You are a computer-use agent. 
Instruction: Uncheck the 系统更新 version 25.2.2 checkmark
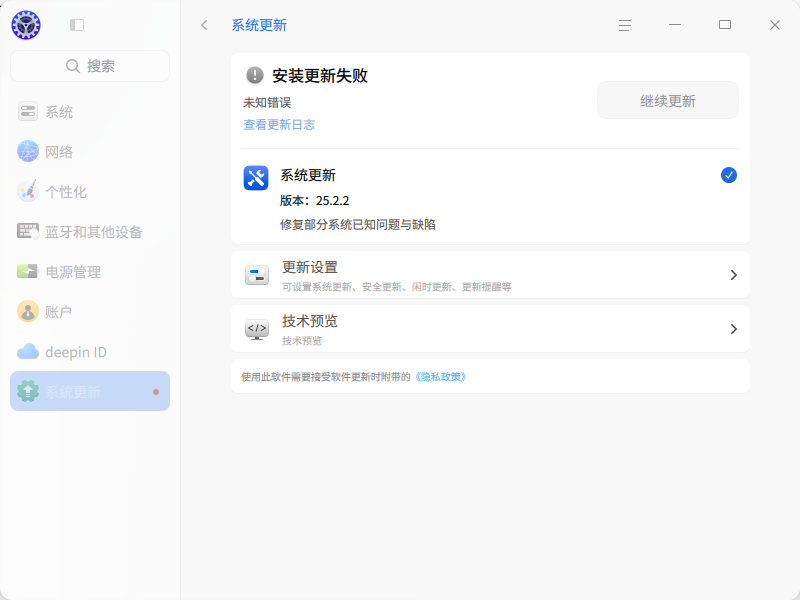[729, 175]
